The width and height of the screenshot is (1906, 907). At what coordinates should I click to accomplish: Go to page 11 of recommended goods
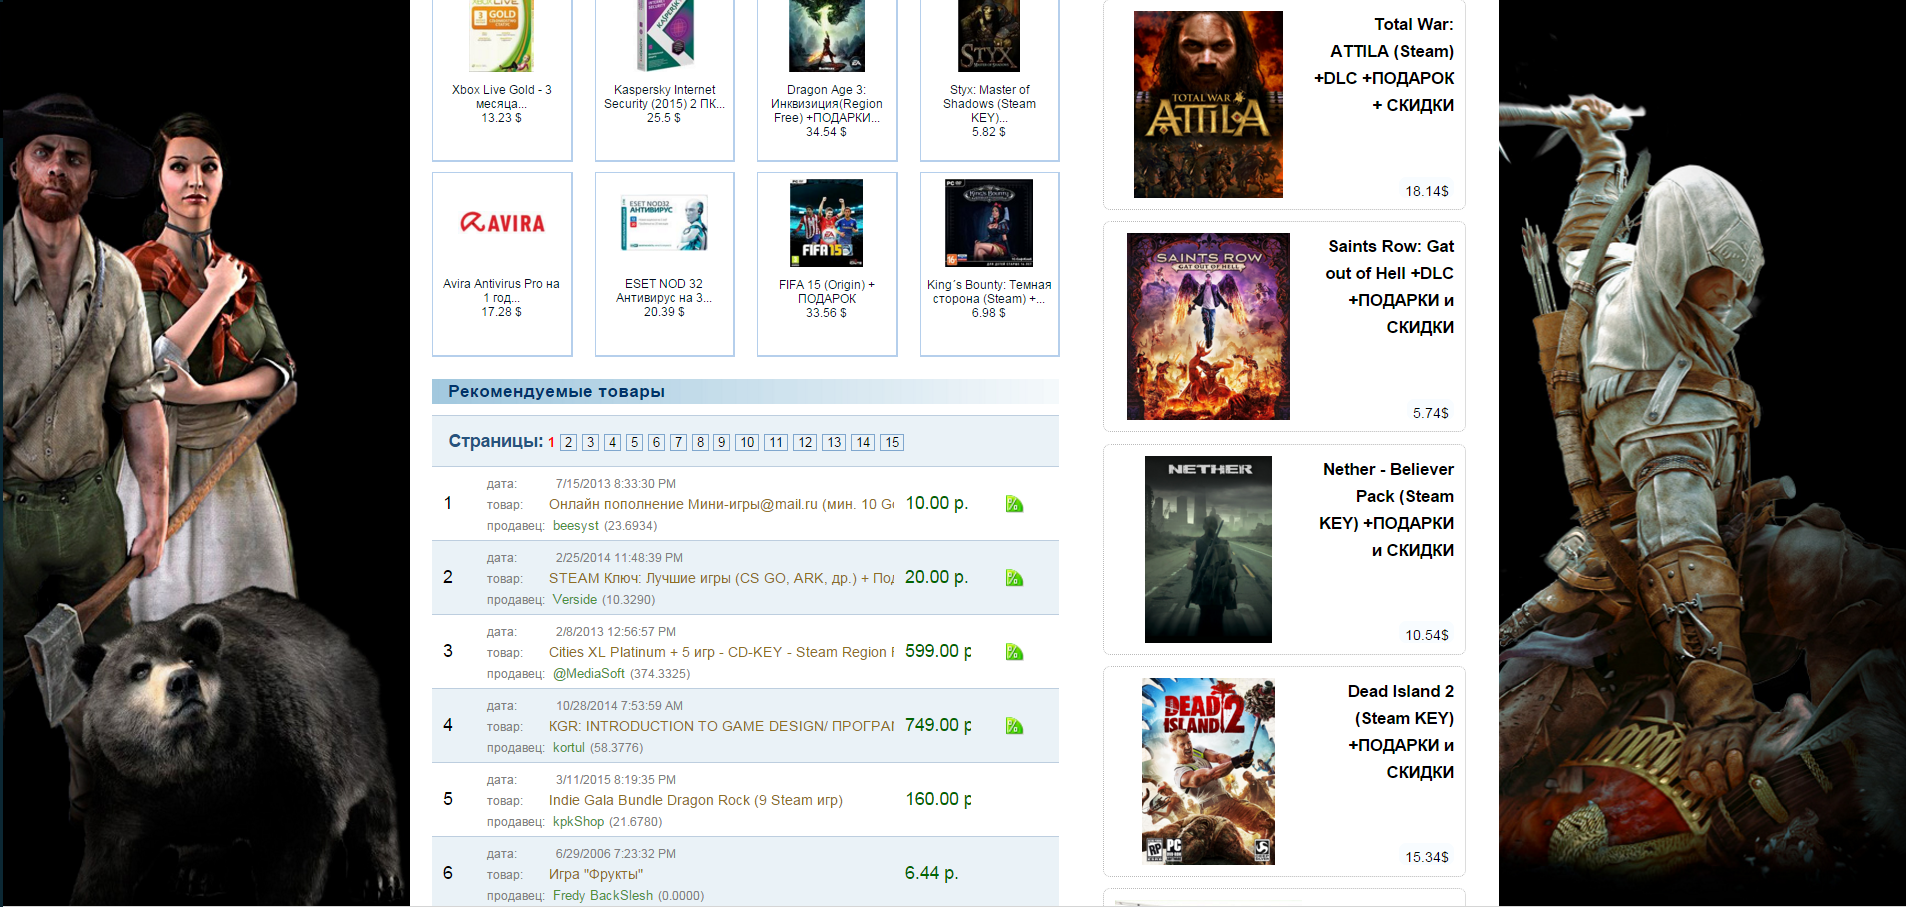[776, 442]
